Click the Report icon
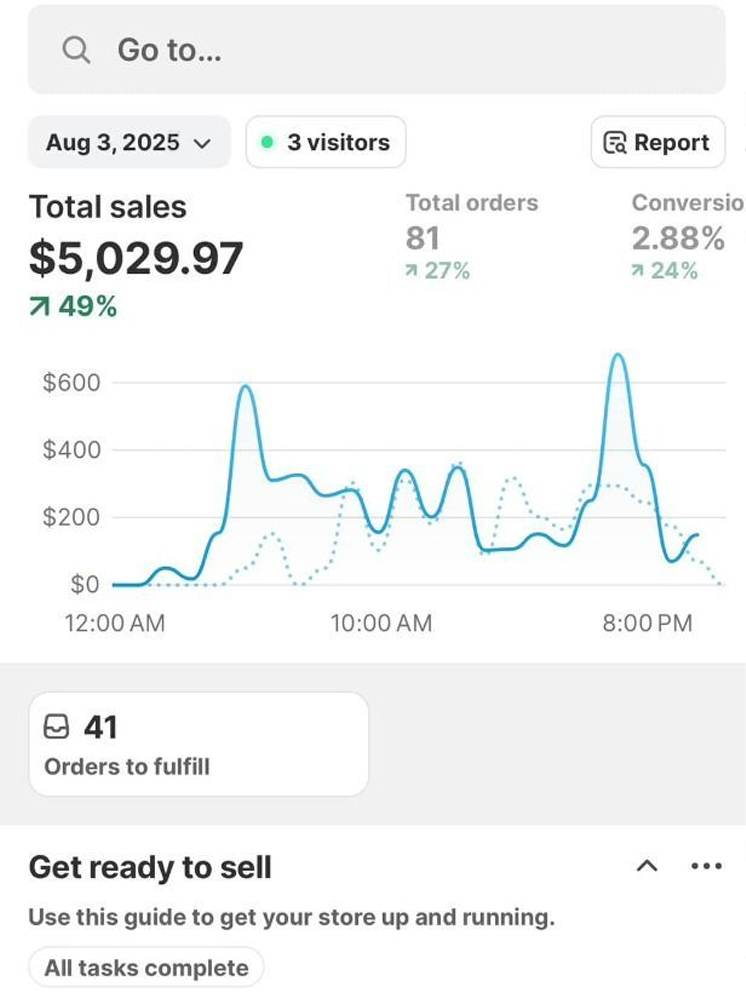 [x=615, y=143]
